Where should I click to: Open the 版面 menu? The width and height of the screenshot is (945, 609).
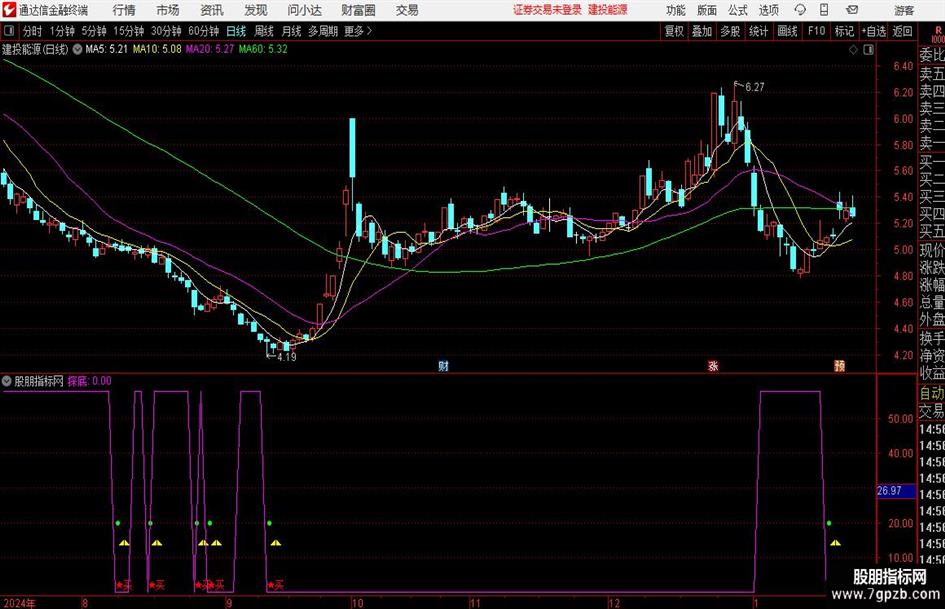click(706, 10)
